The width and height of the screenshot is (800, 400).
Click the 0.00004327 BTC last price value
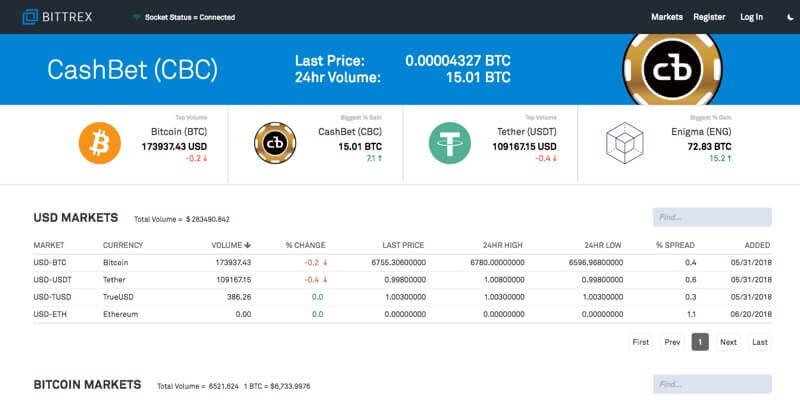458,61
